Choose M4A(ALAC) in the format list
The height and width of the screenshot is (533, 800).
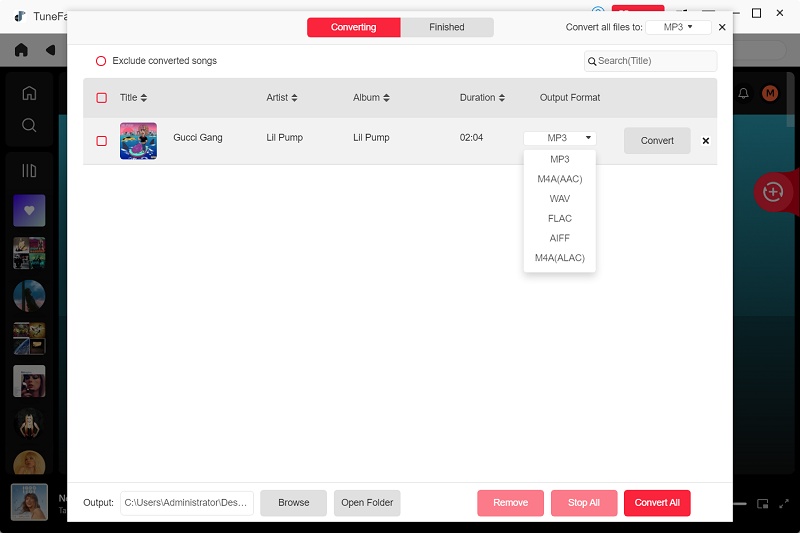click(x=560, y=258)
